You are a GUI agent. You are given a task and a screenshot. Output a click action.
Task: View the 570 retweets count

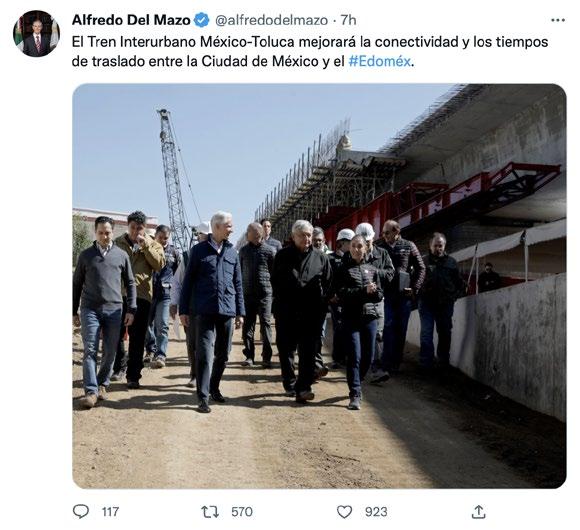[242, 512]
